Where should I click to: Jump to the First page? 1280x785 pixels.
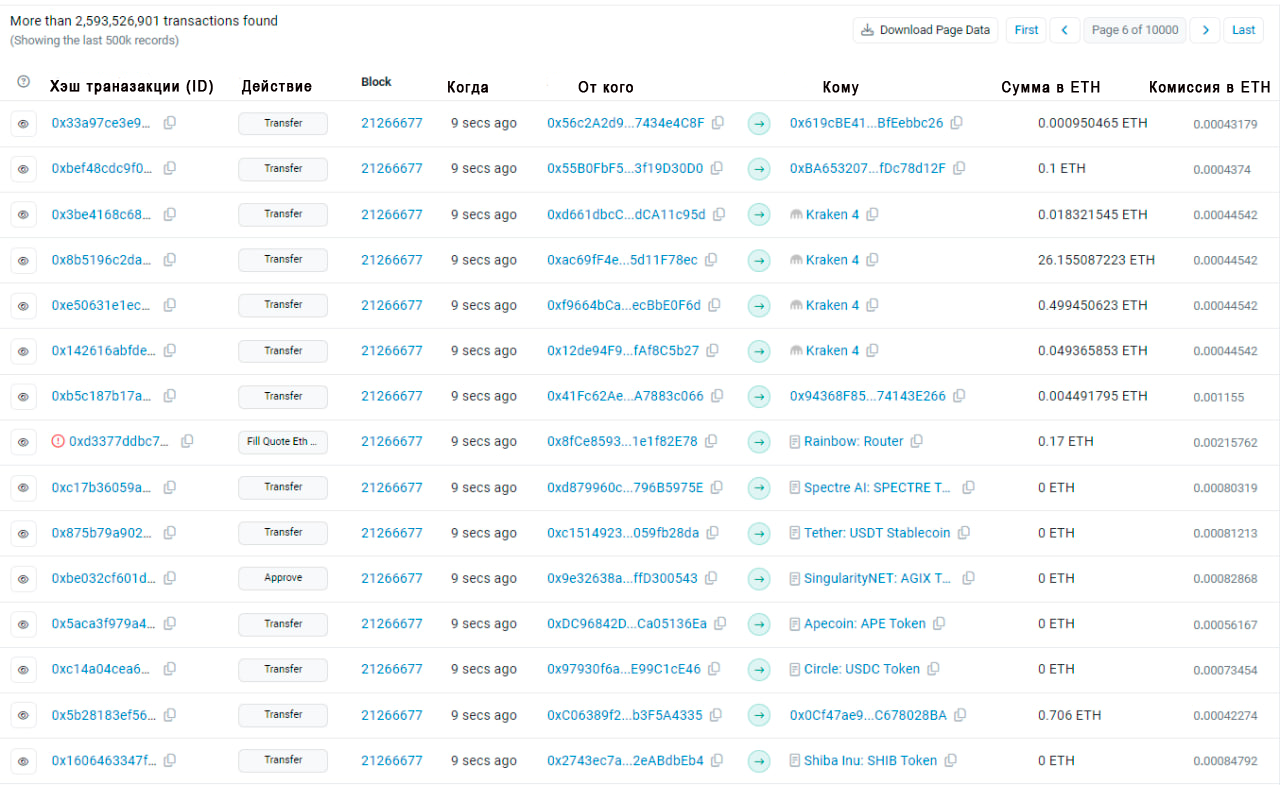coord(1026,30)
